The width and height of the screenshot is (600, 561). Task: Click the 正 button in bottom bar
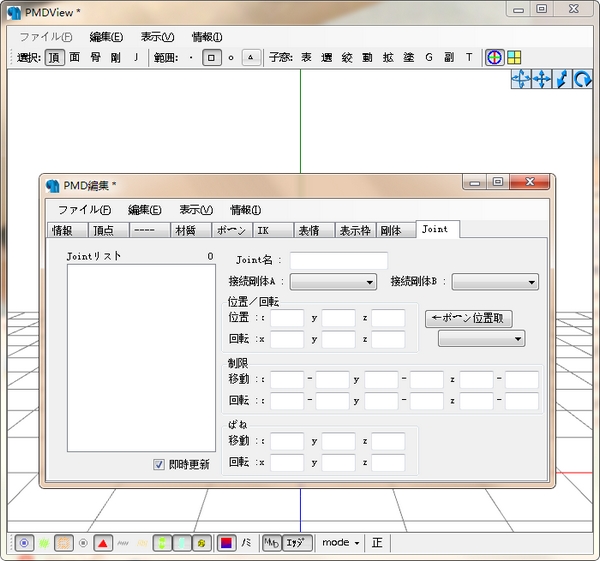(x=377, y=543)
